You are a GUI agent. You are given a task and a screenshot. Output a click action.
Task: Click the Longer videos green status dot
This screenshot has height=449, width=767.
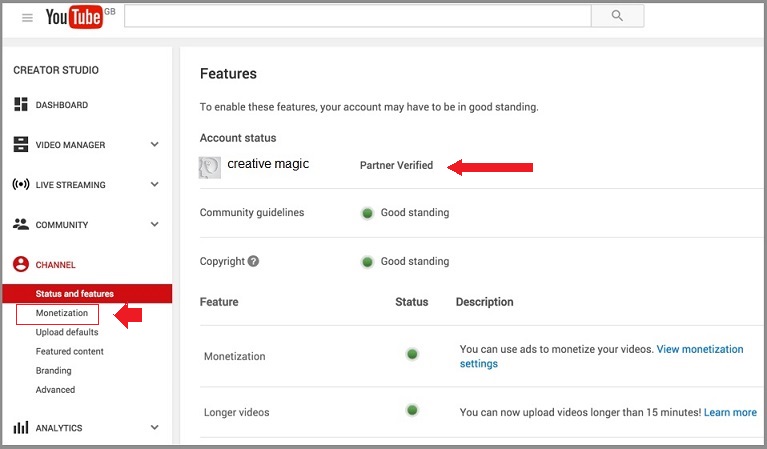pyautogui.click(x=412, y=410)
